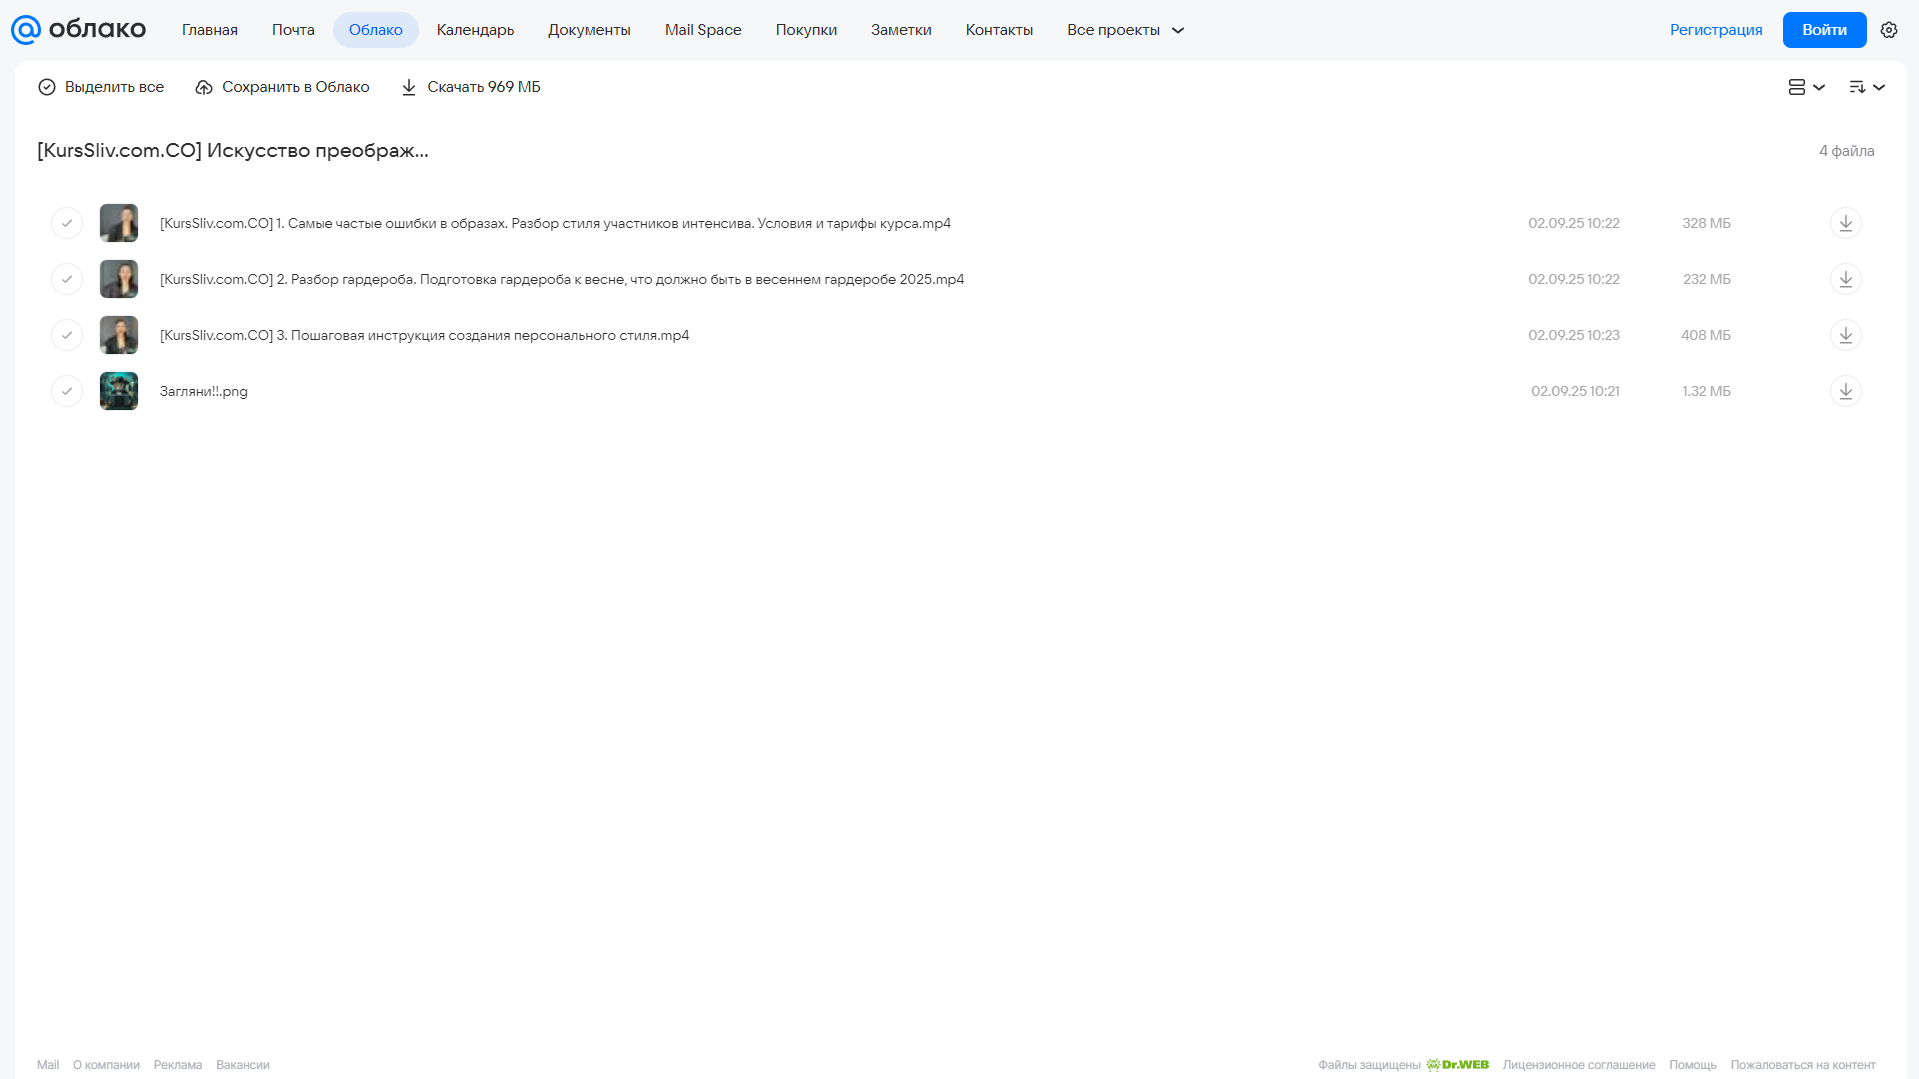Click the Войти button
Image resolution: width=1919 pixels, height=1079 pixels.
pyautogui.click(x=1824, y=30)
